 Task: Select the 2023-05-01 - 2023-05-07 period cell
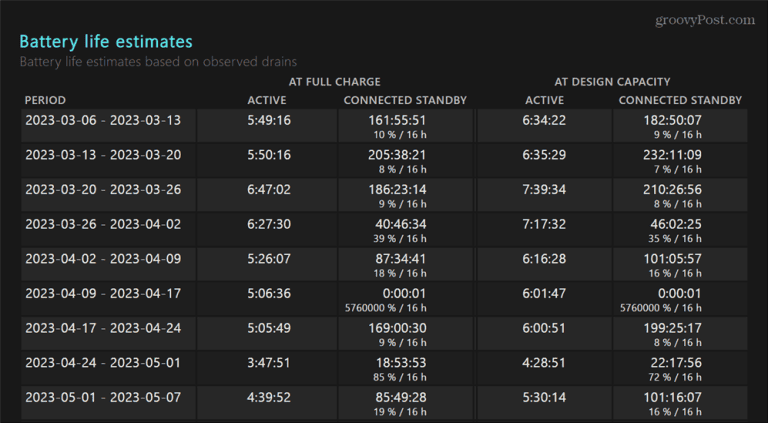coord(103,396)
